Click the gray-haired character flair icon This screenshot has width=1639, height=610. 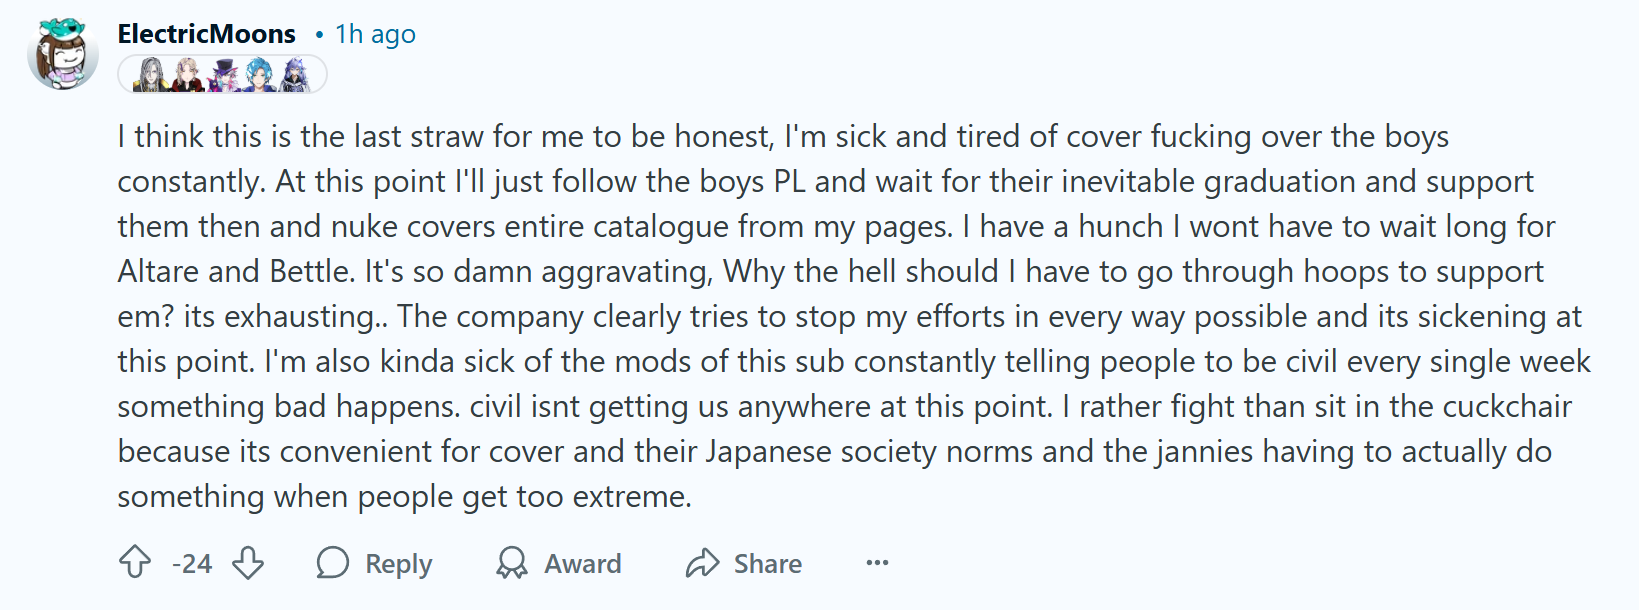pyautogui.click(x=150, y=75)
